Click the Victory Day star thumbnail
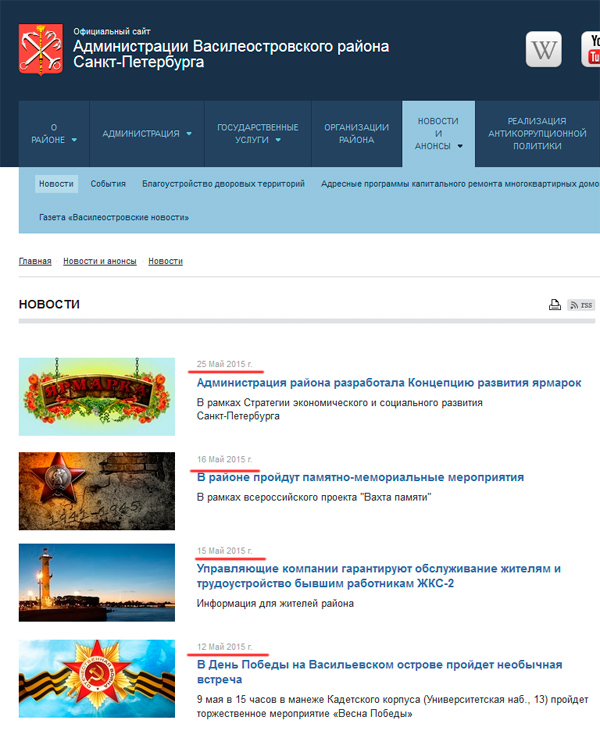 pos(97,679)
